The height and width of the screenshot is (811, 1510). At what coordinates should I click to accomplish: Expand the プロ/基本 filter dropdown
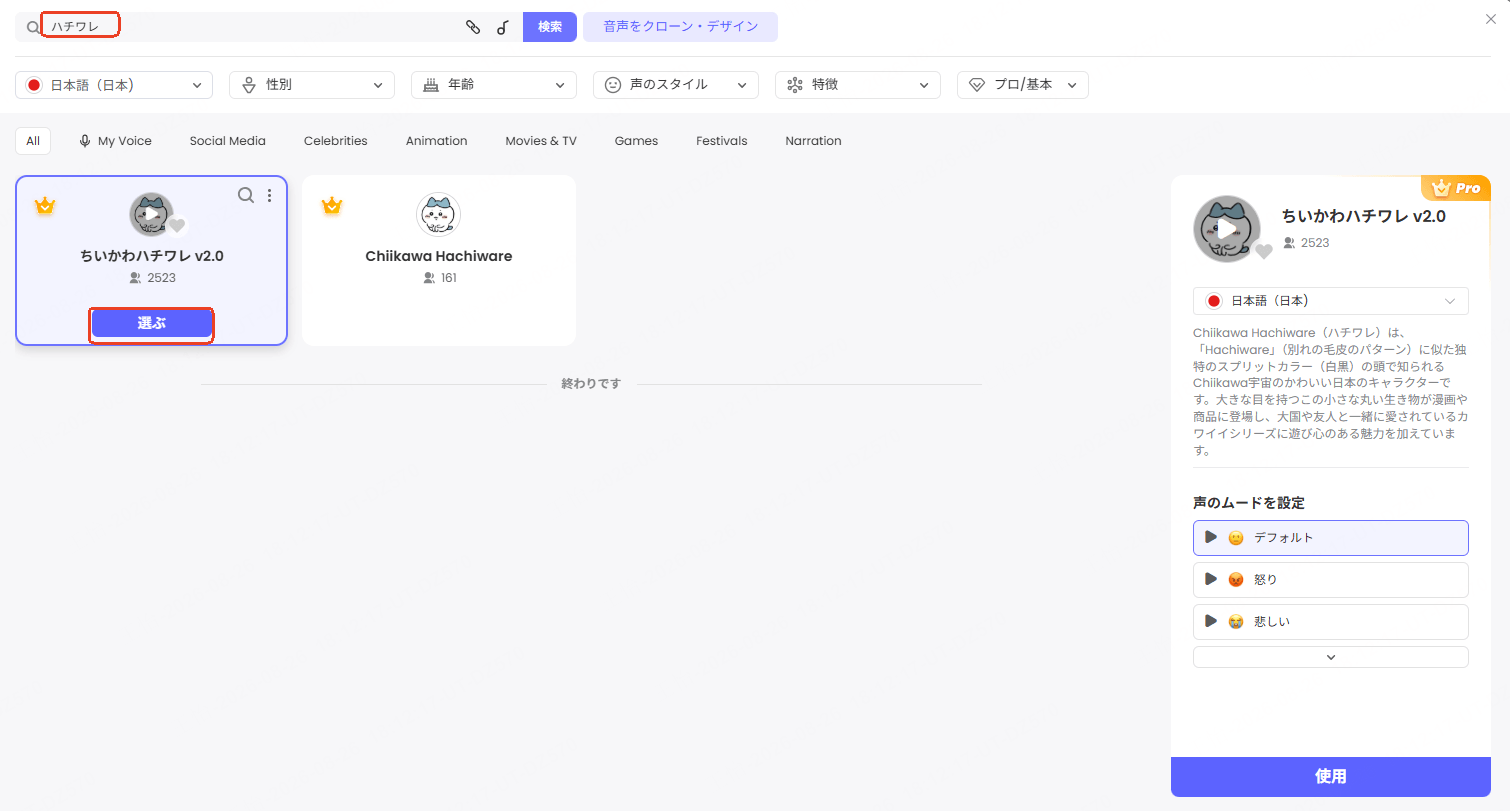point(1023,85)
